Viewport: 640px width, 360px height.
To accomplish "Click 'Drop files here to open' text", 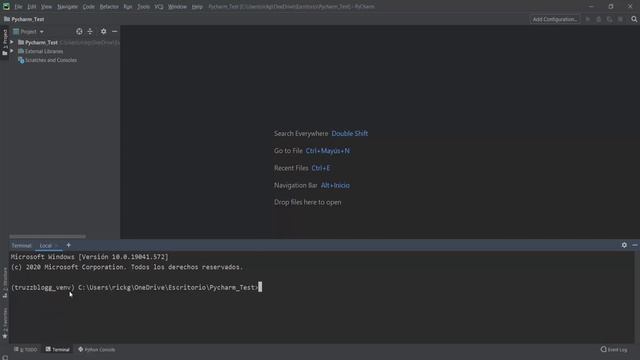I will click(x=307, y=202).
